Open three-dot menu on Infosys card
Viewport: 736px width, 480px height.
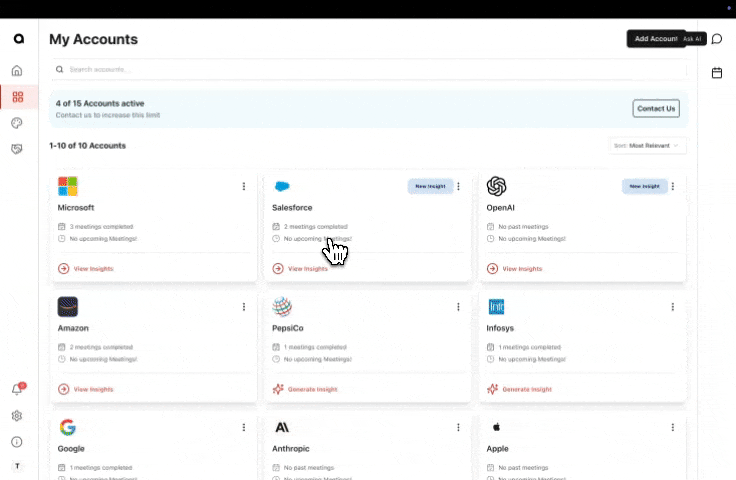coord(672,307)
